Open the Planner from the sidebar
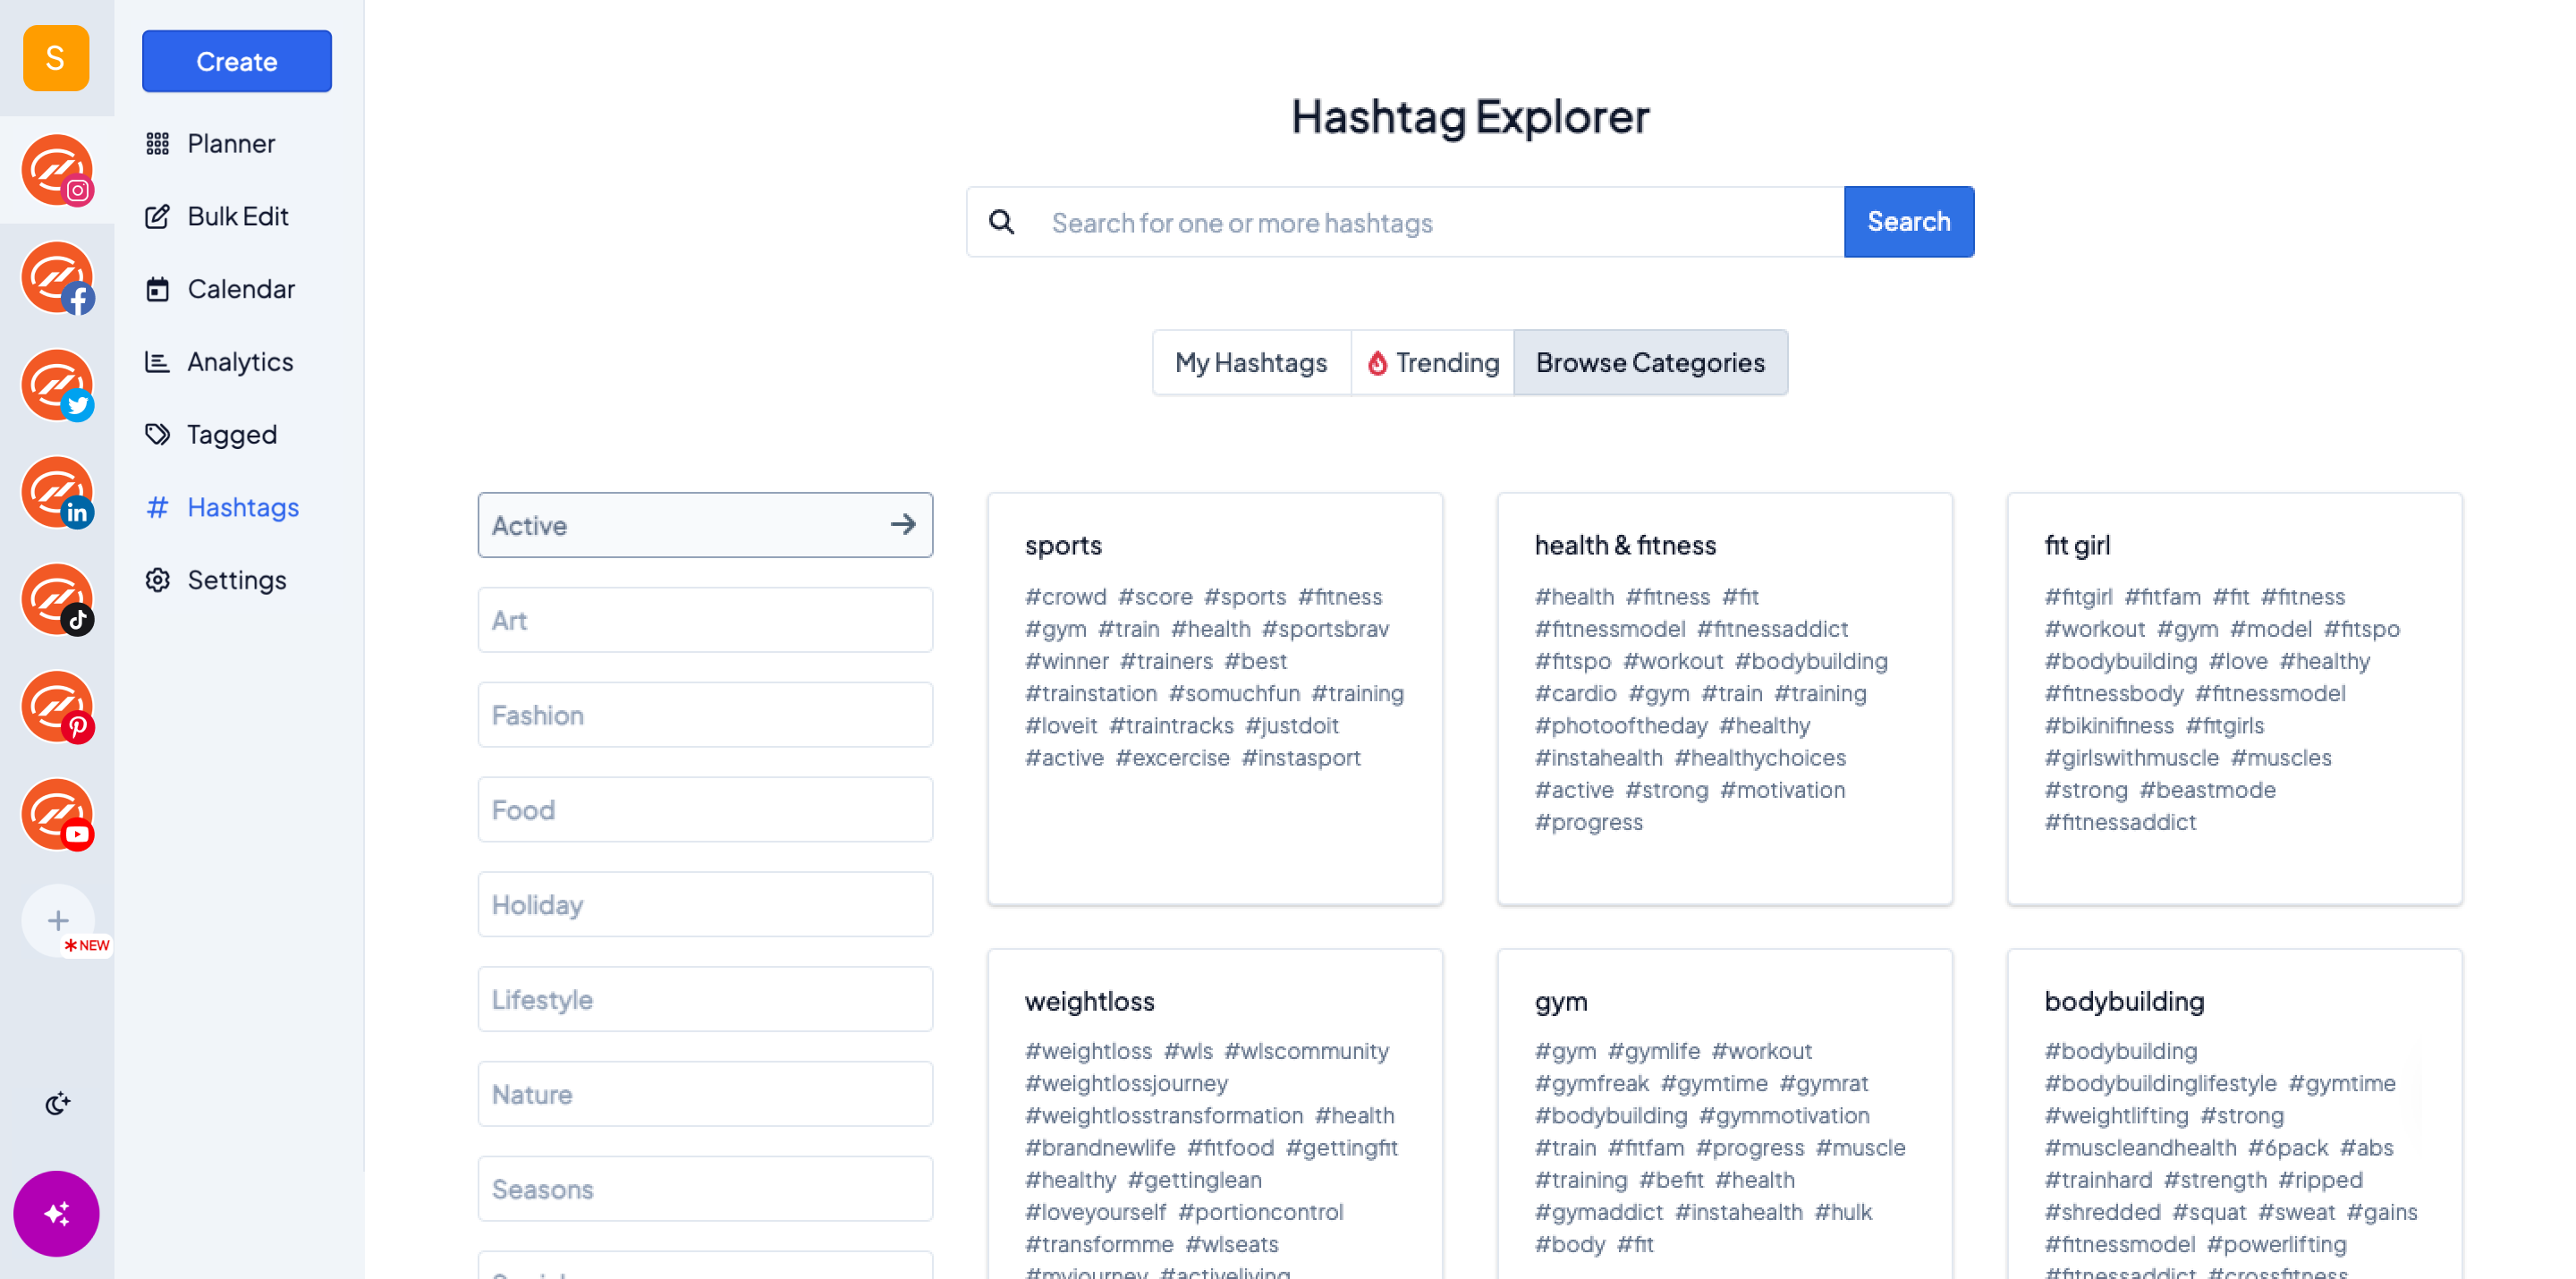 (x=230, y=143)
